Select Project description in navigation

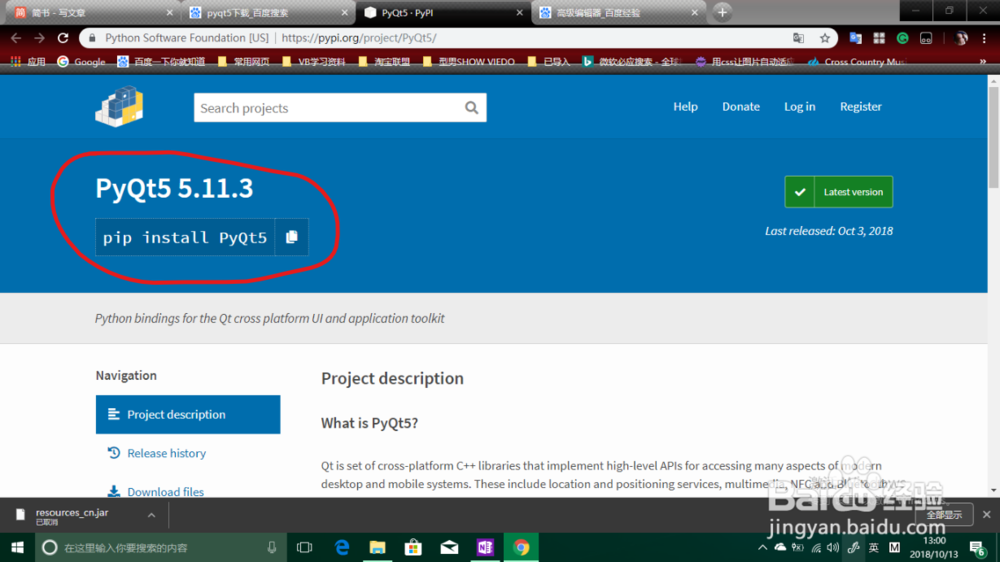pos(188,415)
